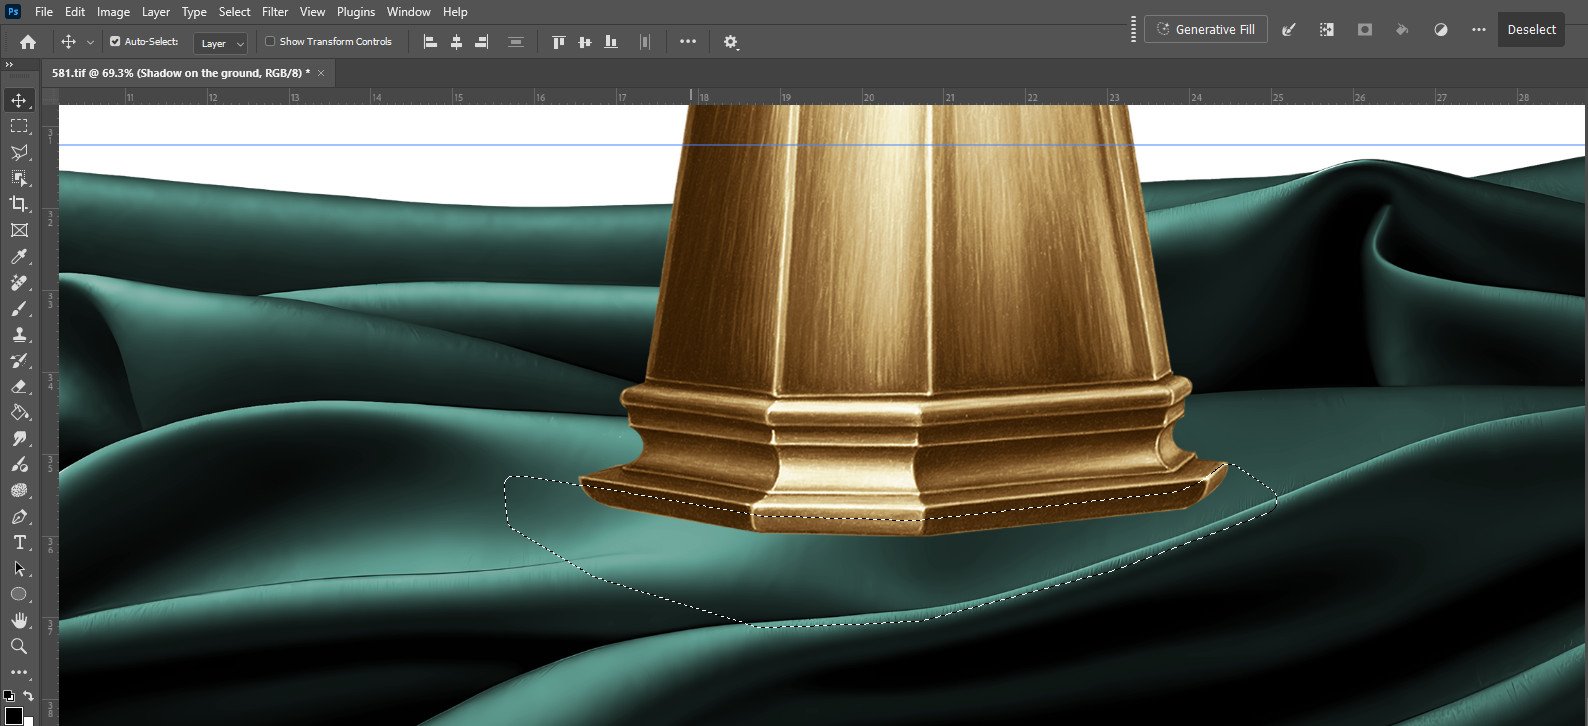
Task: Open the Auto-Select Layer dropdown
Action: (x=221, y=43)
